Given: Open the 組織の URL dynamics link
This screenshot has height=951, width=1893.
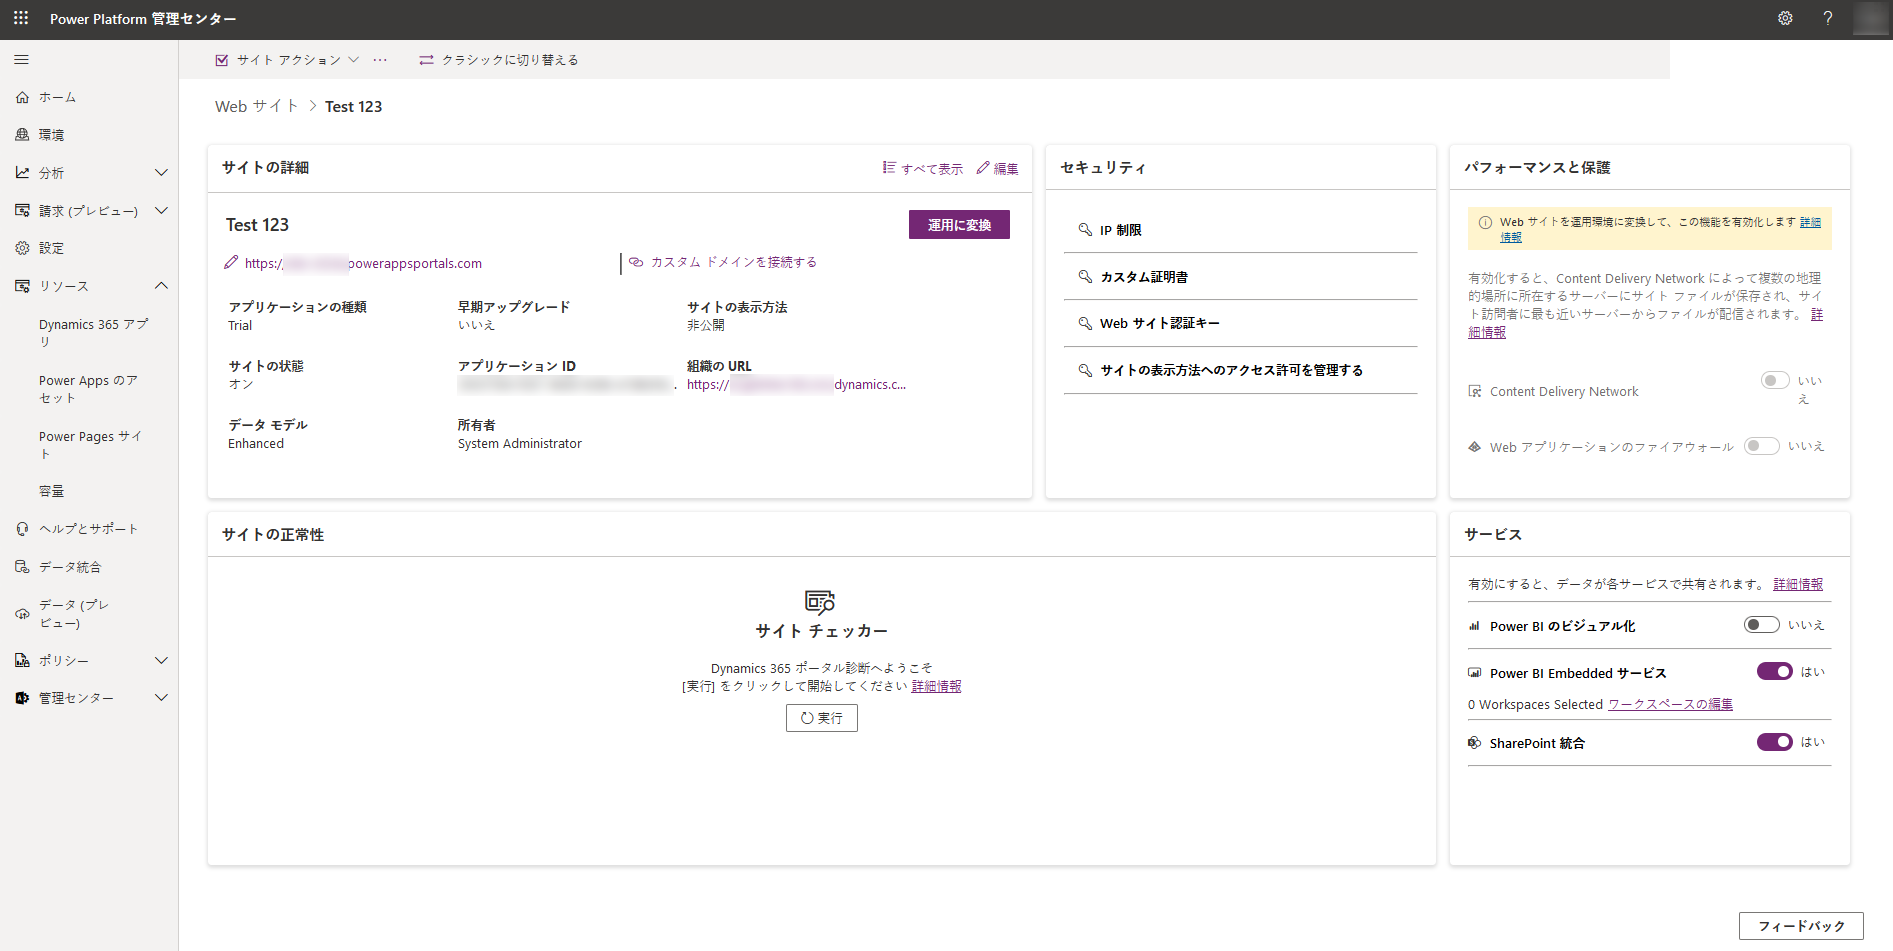Looking at the screenshot, I should [796, 384].
